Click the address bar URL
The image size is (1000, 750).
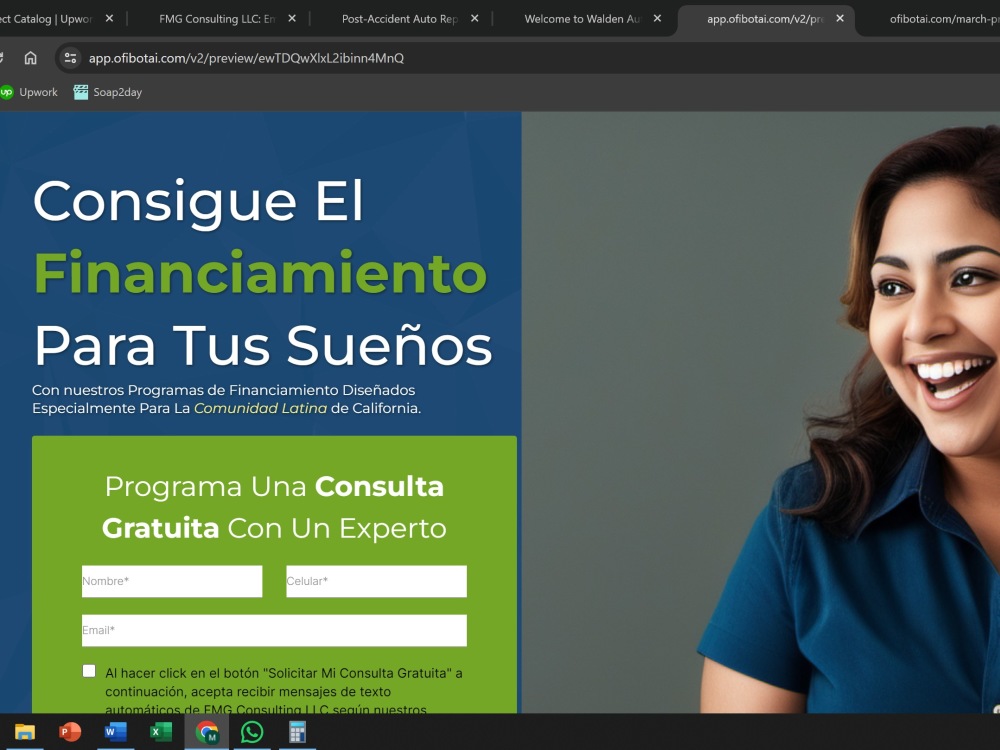coord(246,58)
